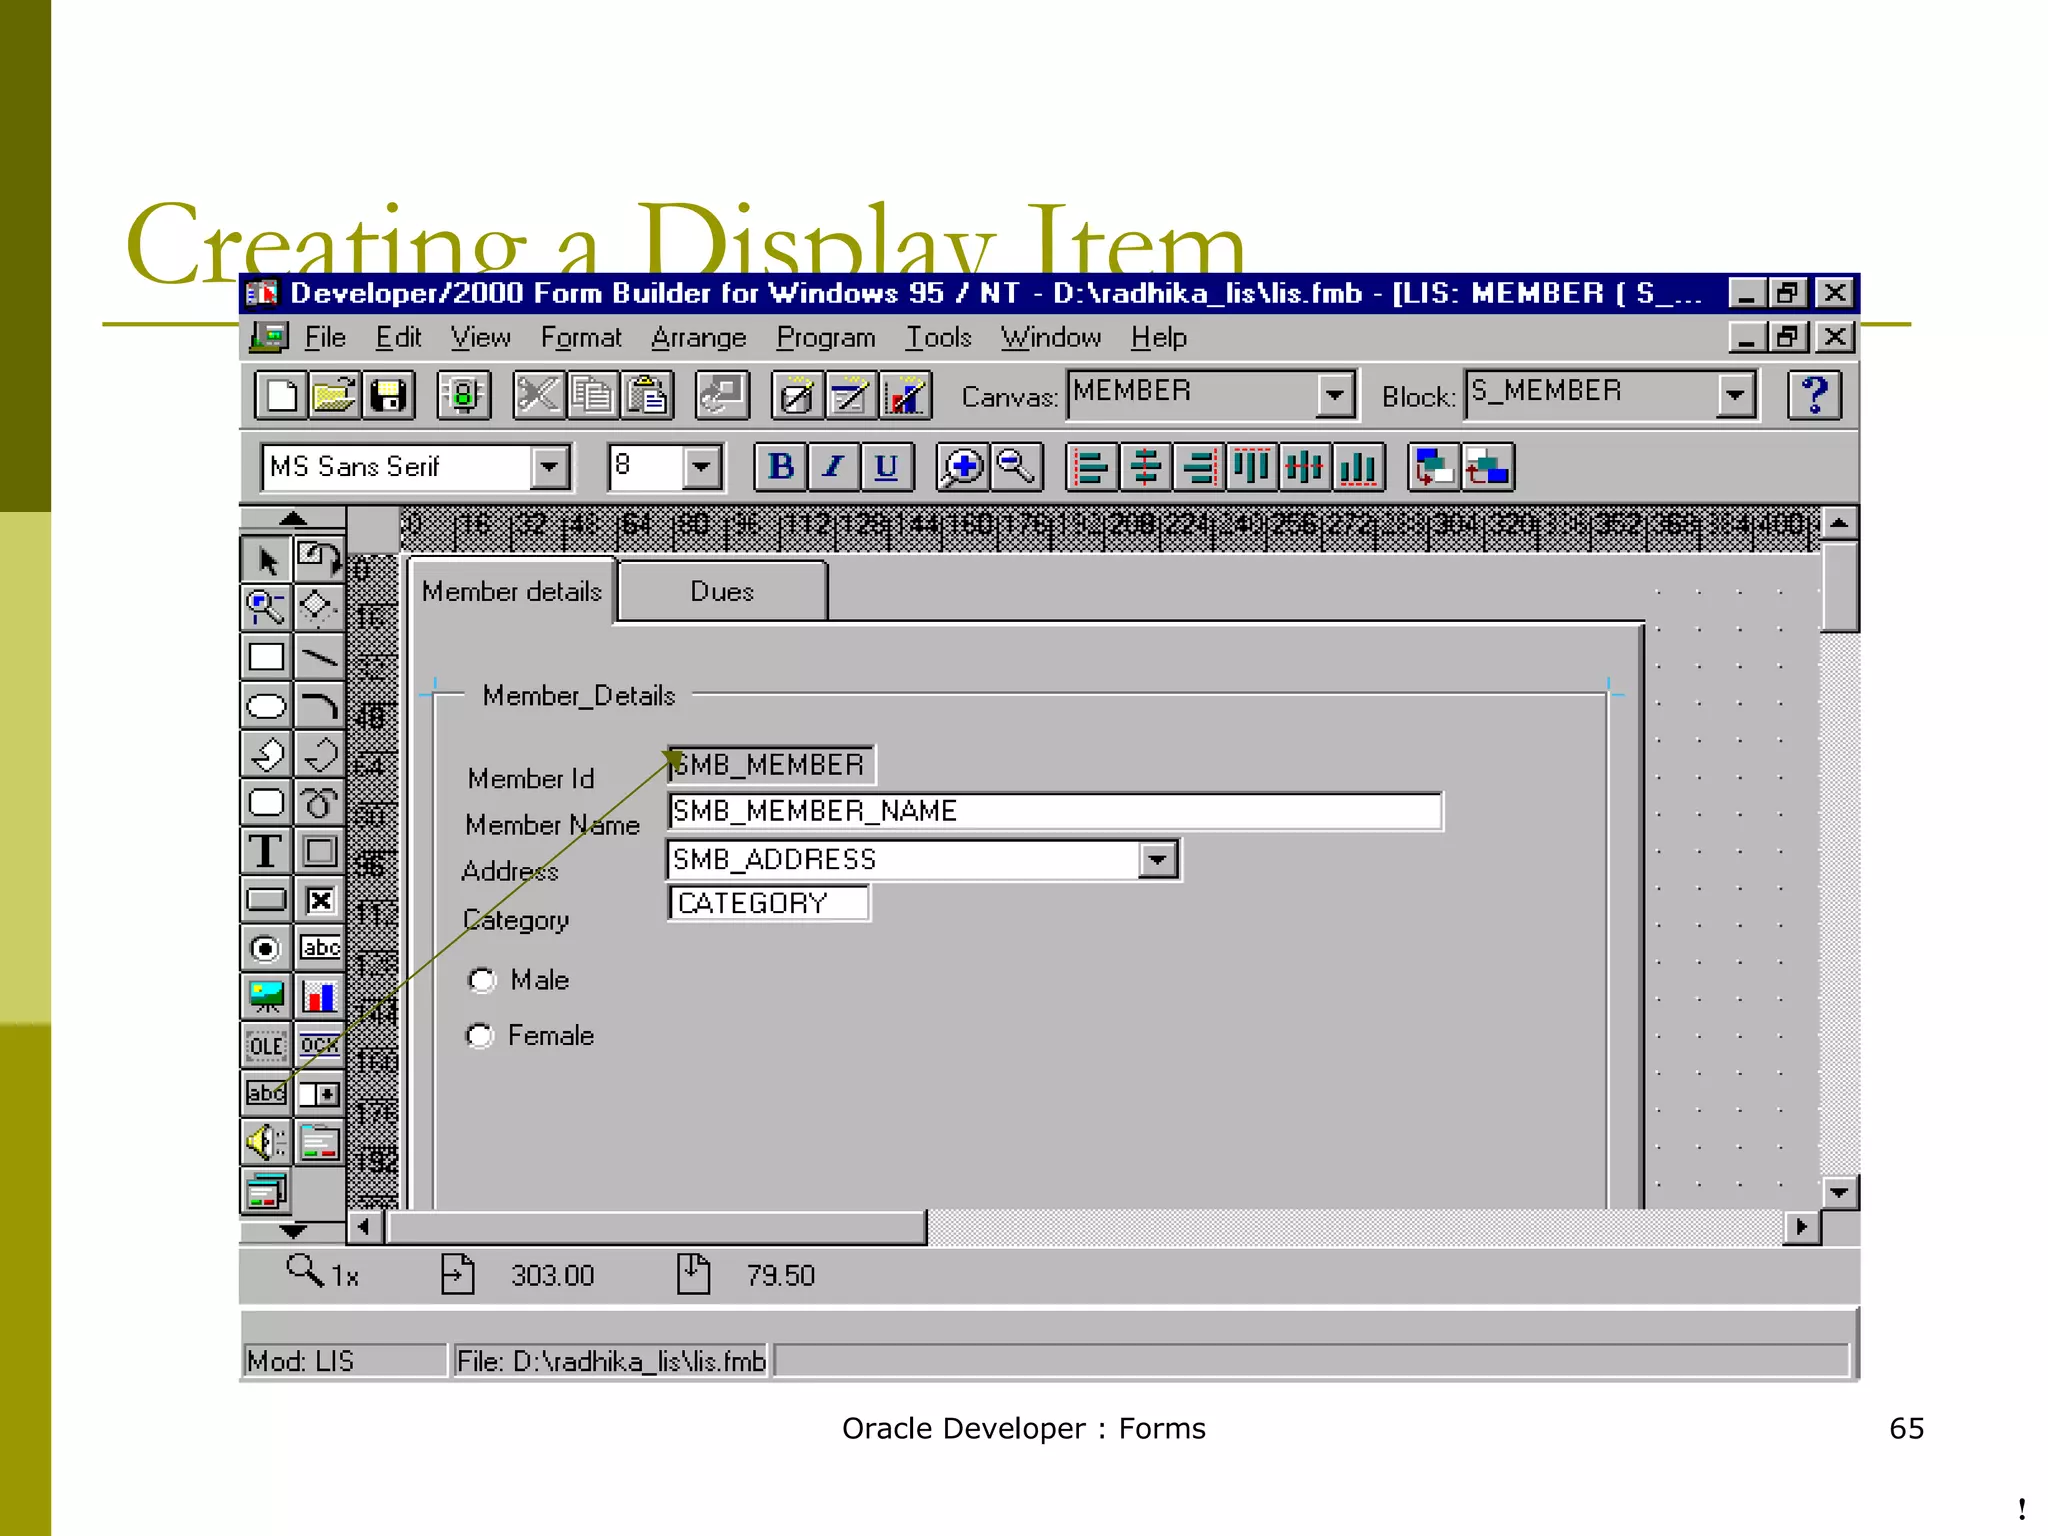This screenshot has width=2048, height=1536.
Task: Open the font size dropdown
Action: pos(702,467)
